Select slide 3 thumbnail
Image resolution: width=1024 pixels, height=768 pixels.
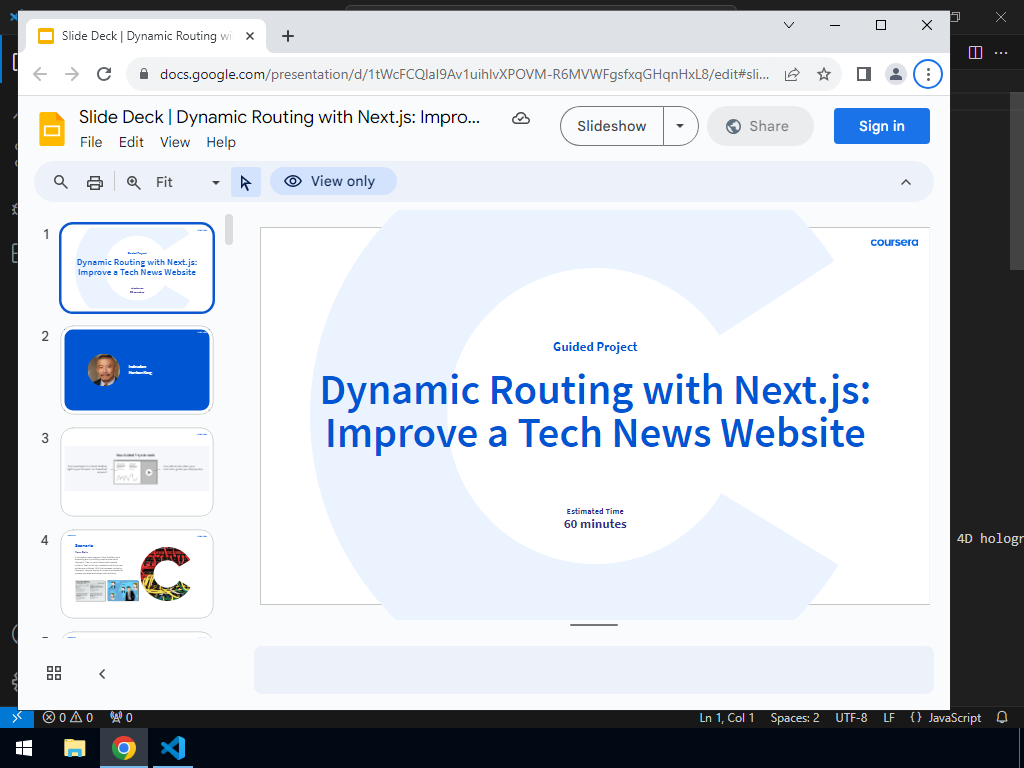(137, 472)
